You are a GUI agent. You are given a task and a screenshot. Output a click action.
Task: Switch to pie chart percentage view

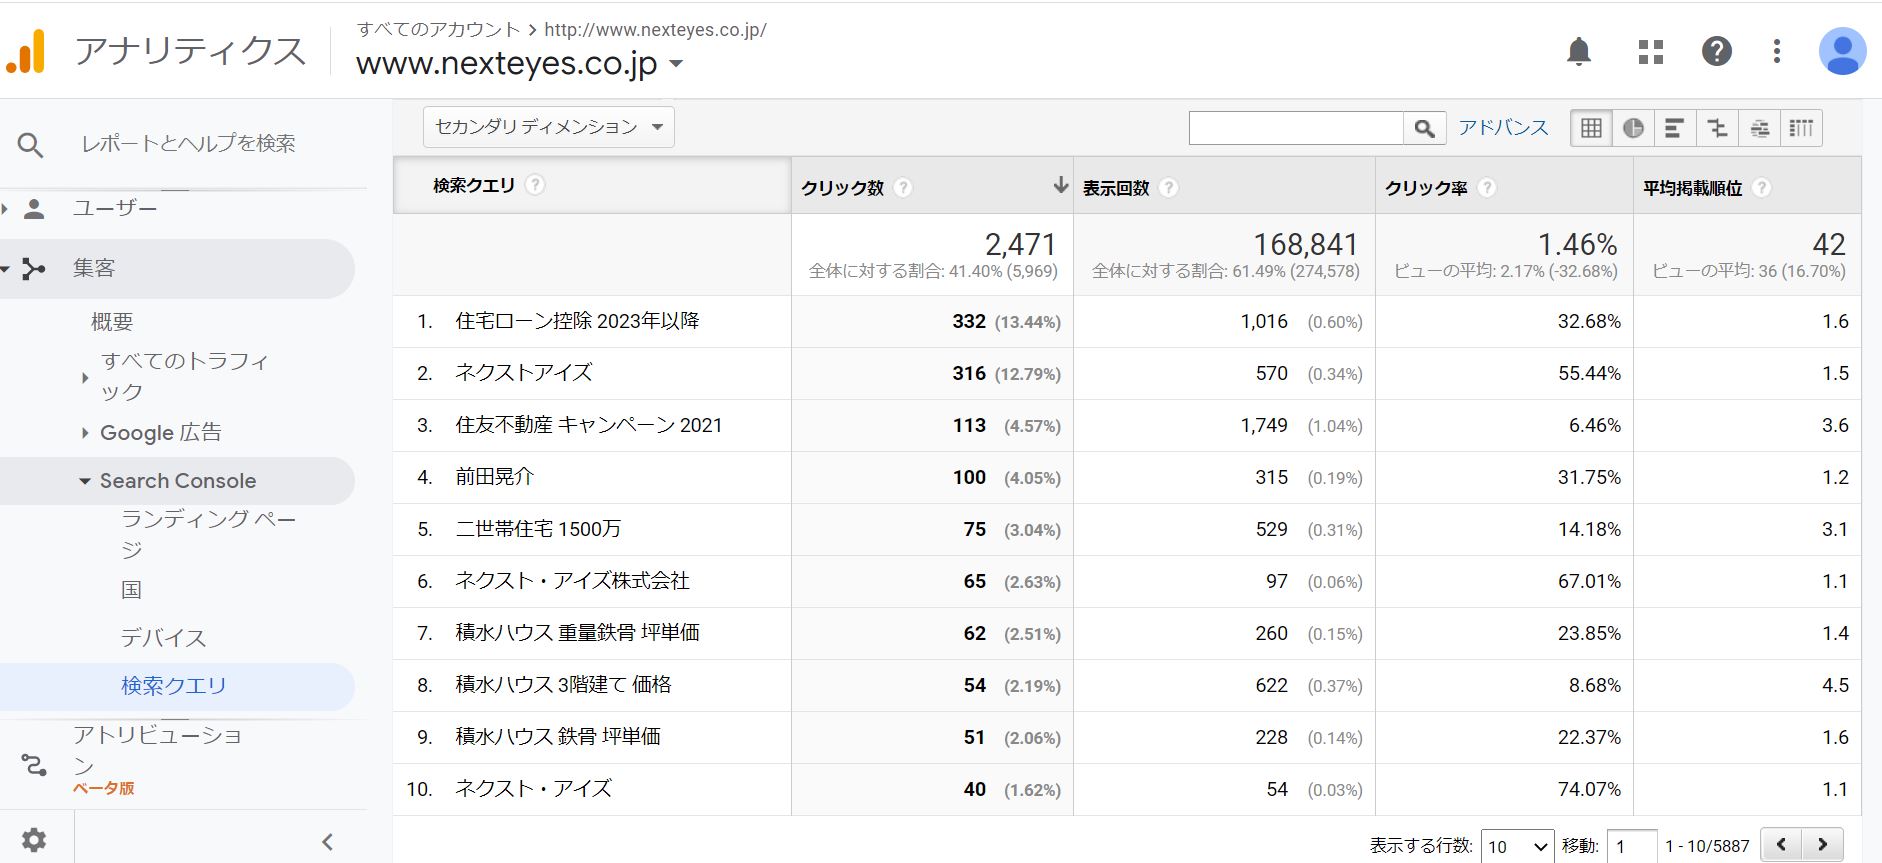(1633, 128)
